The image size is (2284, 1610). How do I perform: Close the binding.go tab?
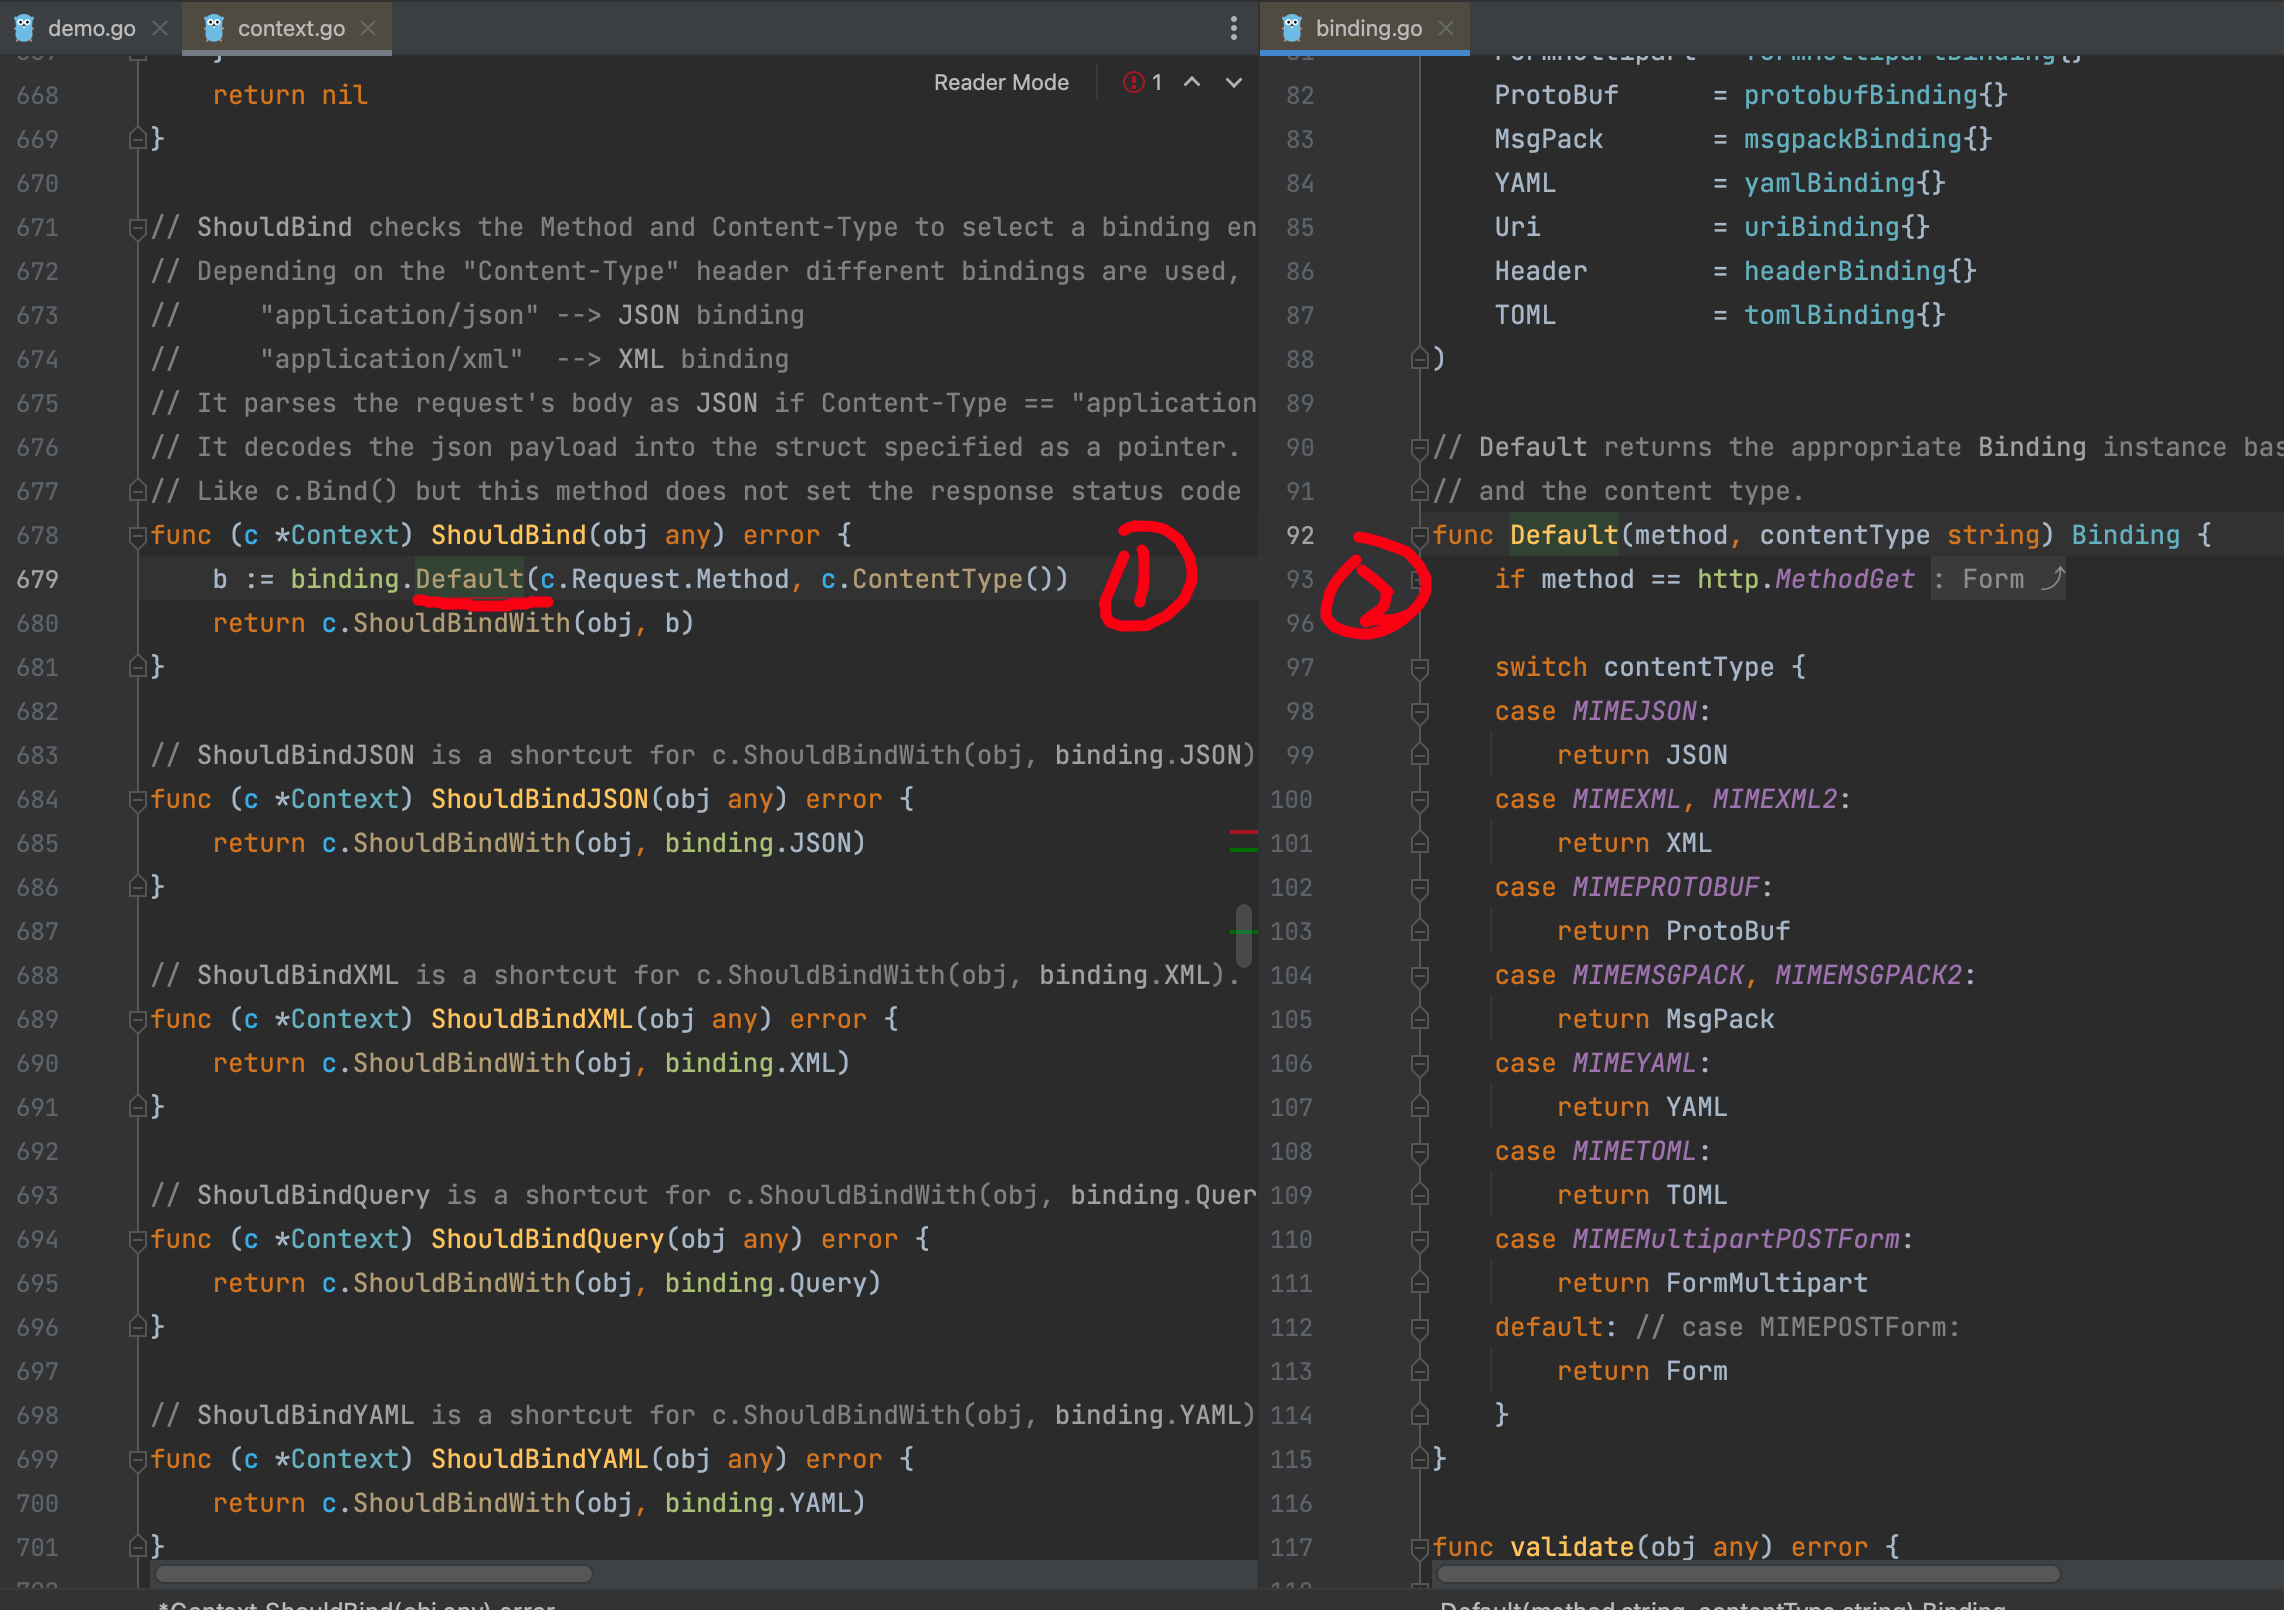point(1446,28)
